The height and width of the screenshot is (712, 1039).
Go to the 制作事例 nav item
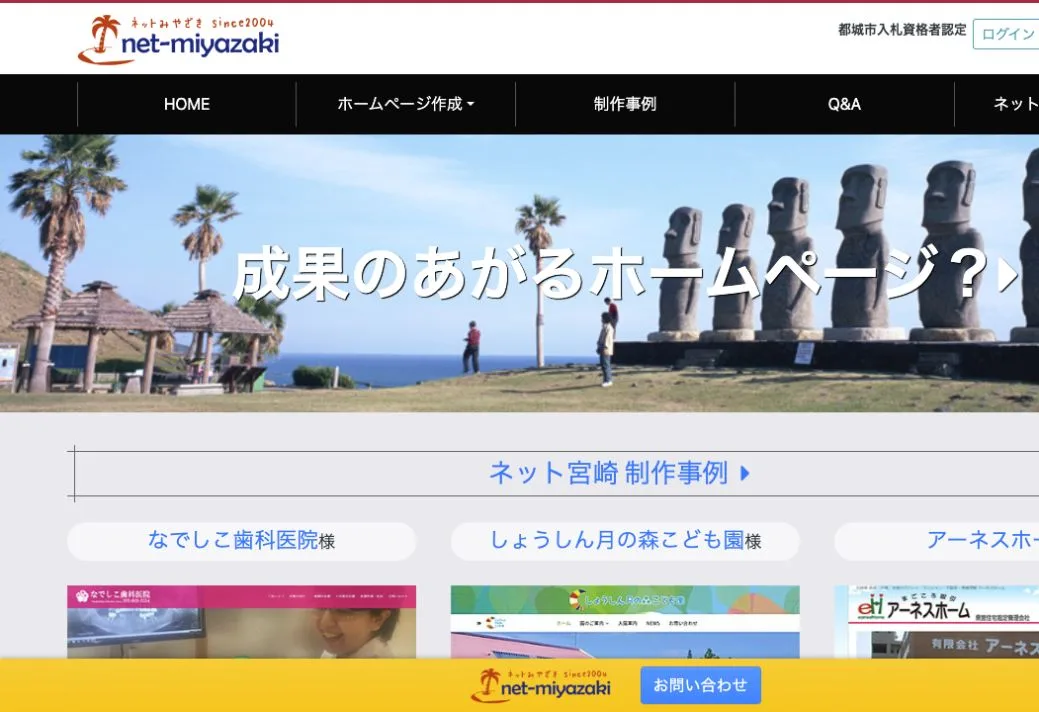tap(625, 104)
